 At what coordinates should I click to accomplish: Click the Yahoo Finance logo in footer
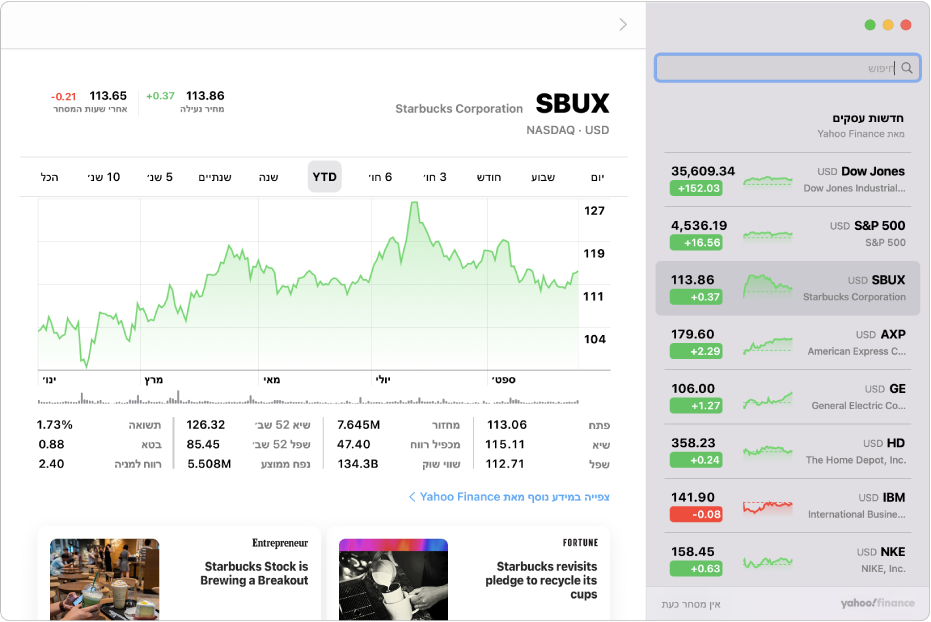(877, 603)
